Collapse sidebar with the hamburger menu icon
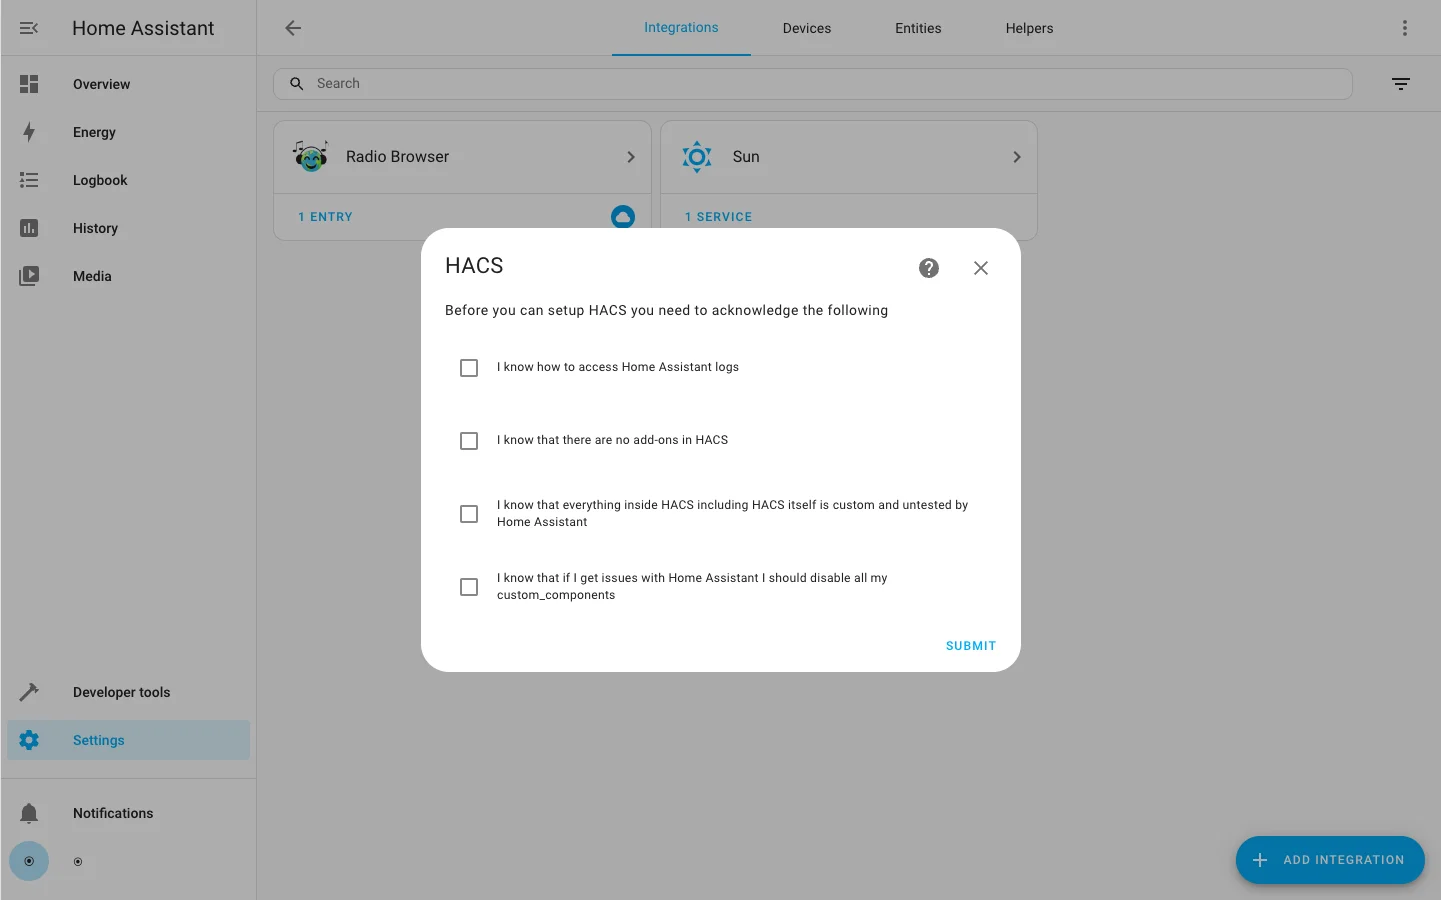 [x=29, y=28]
